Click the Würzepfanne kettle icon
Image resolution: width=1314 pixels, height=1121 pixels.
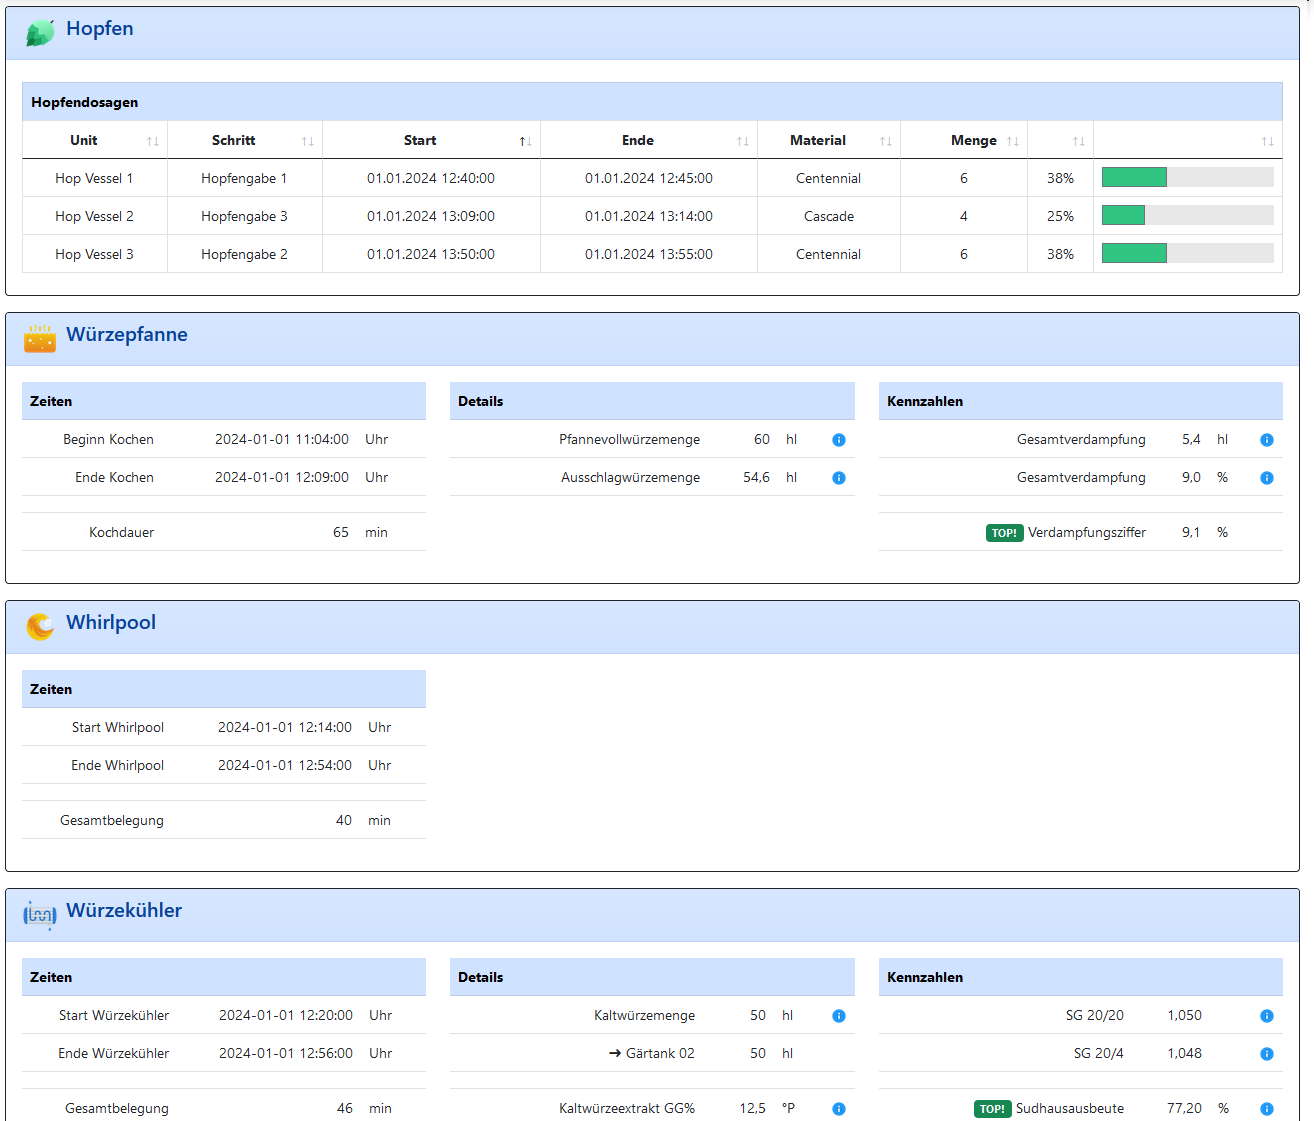[x=40, y=338]
